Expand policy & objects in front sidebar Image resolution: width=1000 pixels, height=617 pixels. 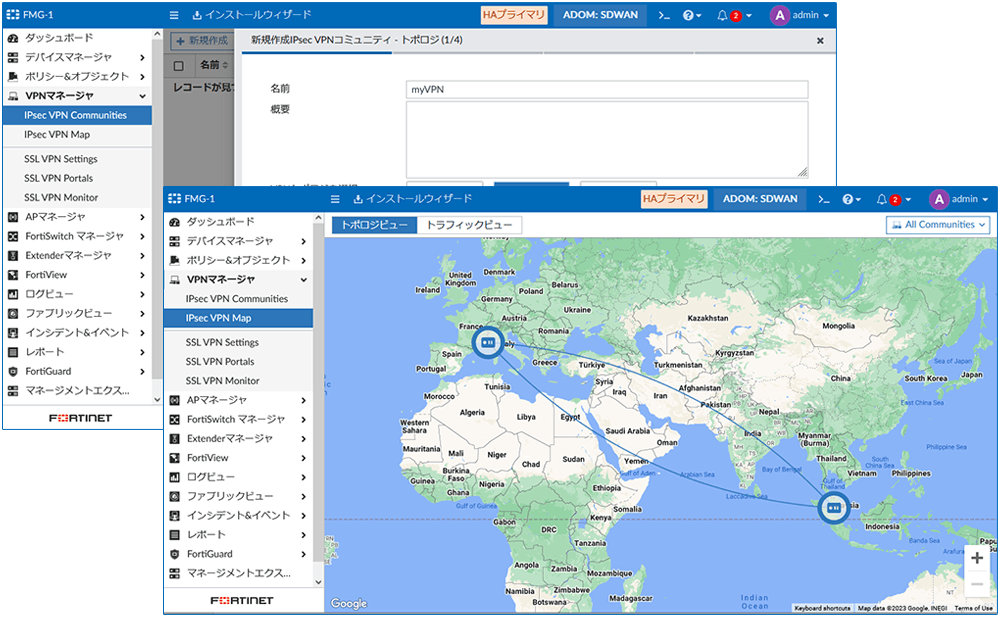[304, 260]
